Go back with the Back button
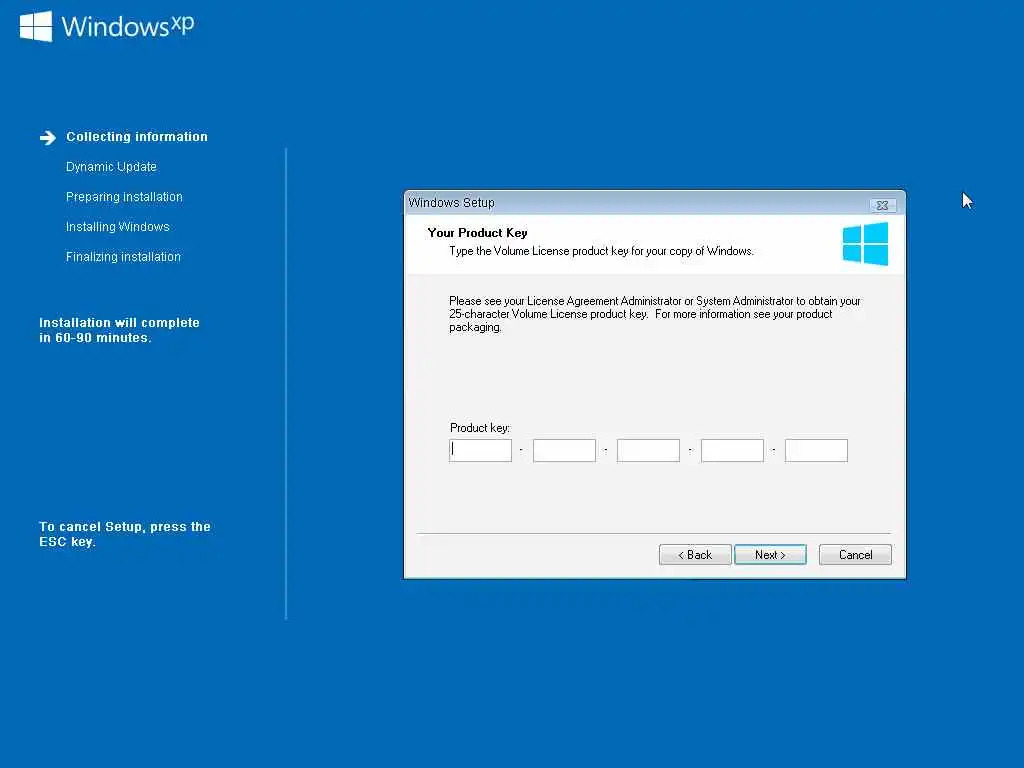 click(695, 554)
